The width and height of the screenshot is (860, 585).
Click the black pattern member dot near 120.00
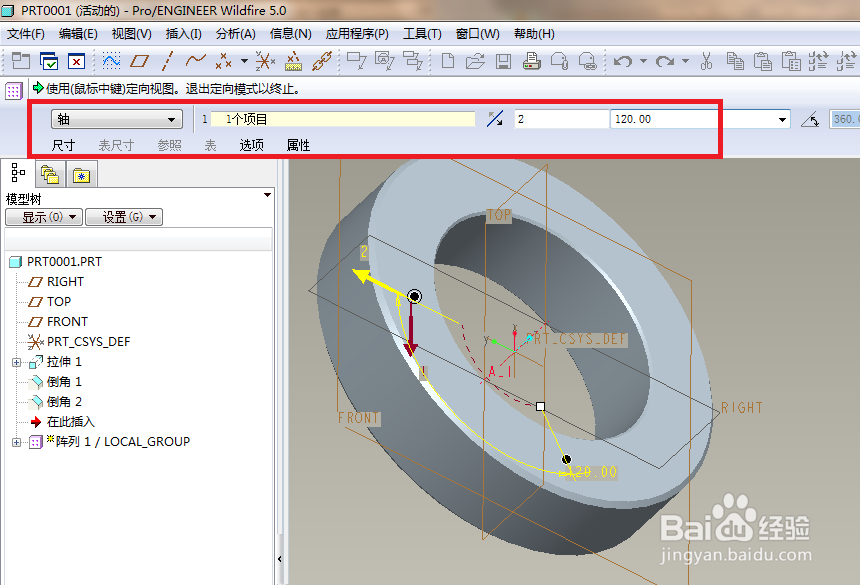(x=567, y=459)
